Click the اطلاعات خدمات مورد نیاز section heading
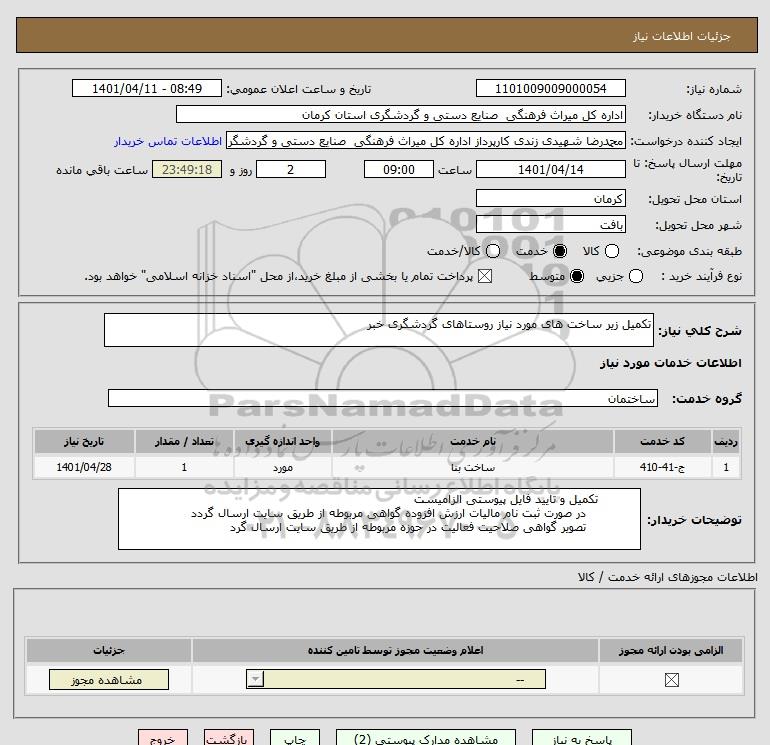This screenshot has width=770, height=745. 670,363
